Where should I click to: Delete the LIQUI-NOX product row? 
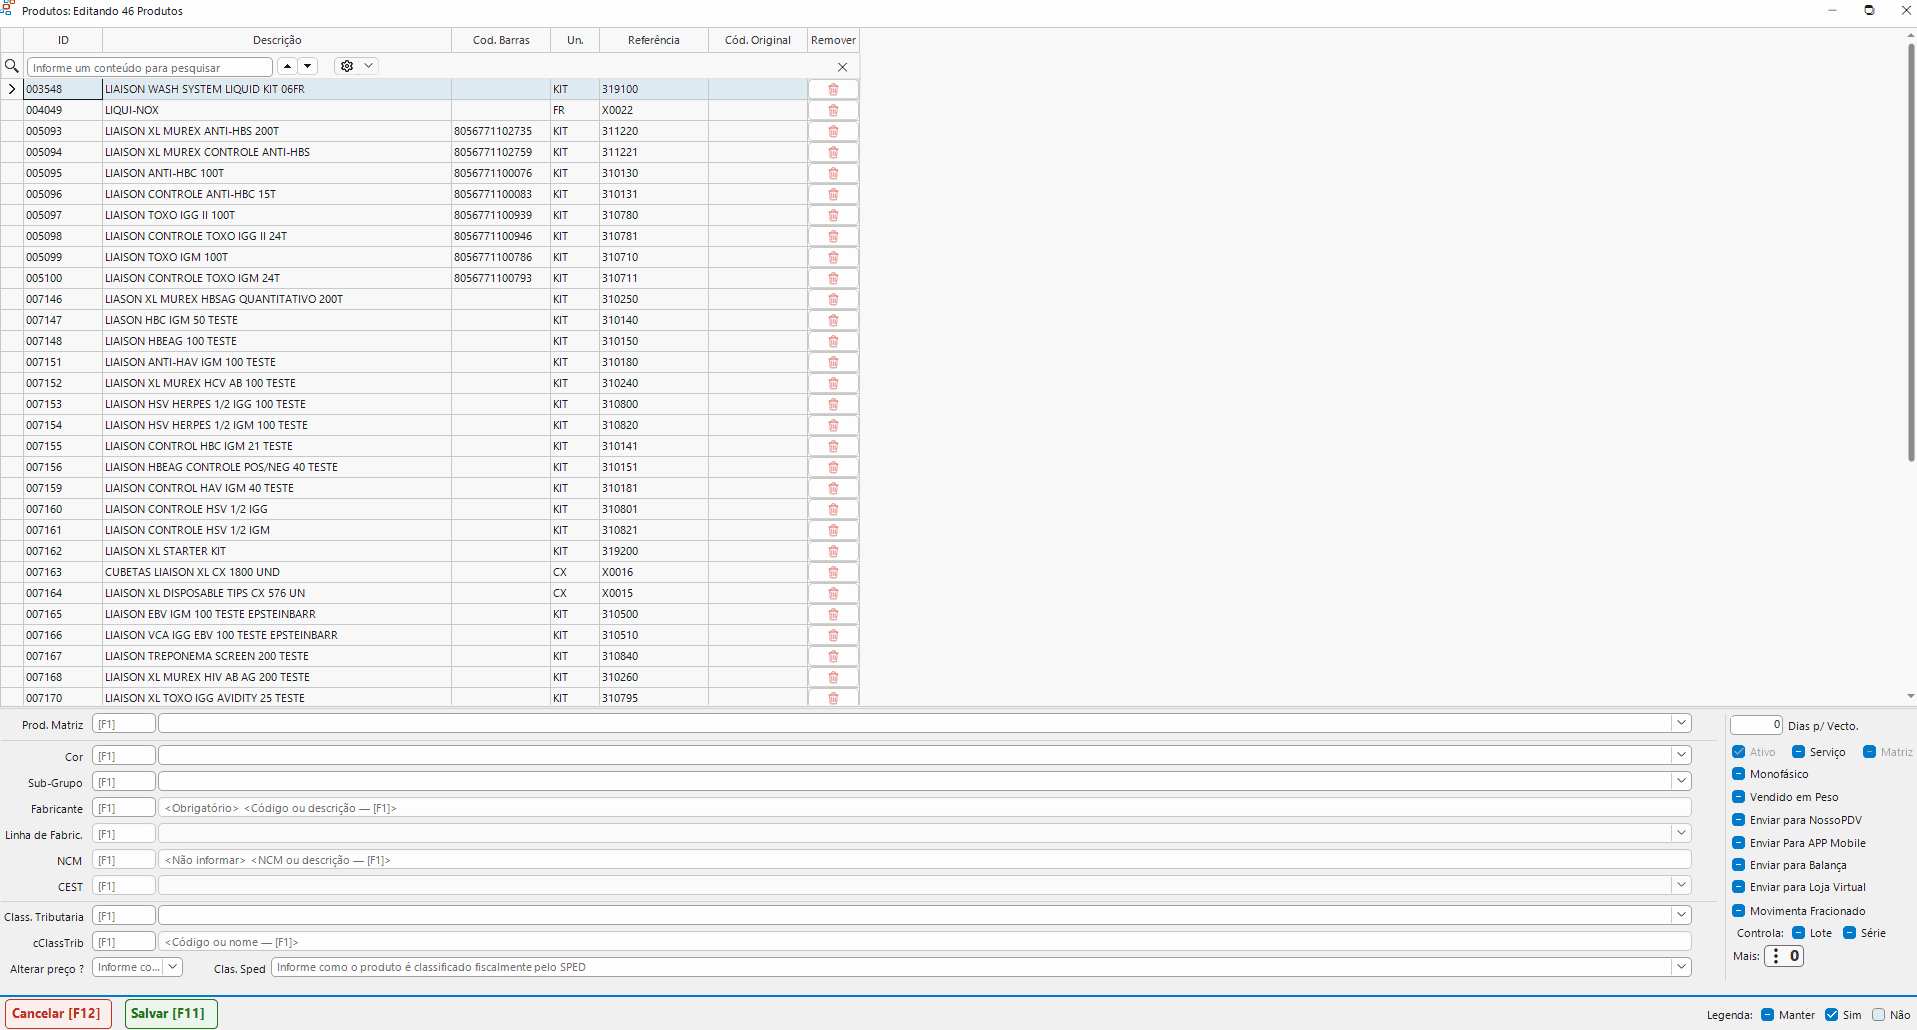coord(833,110)
